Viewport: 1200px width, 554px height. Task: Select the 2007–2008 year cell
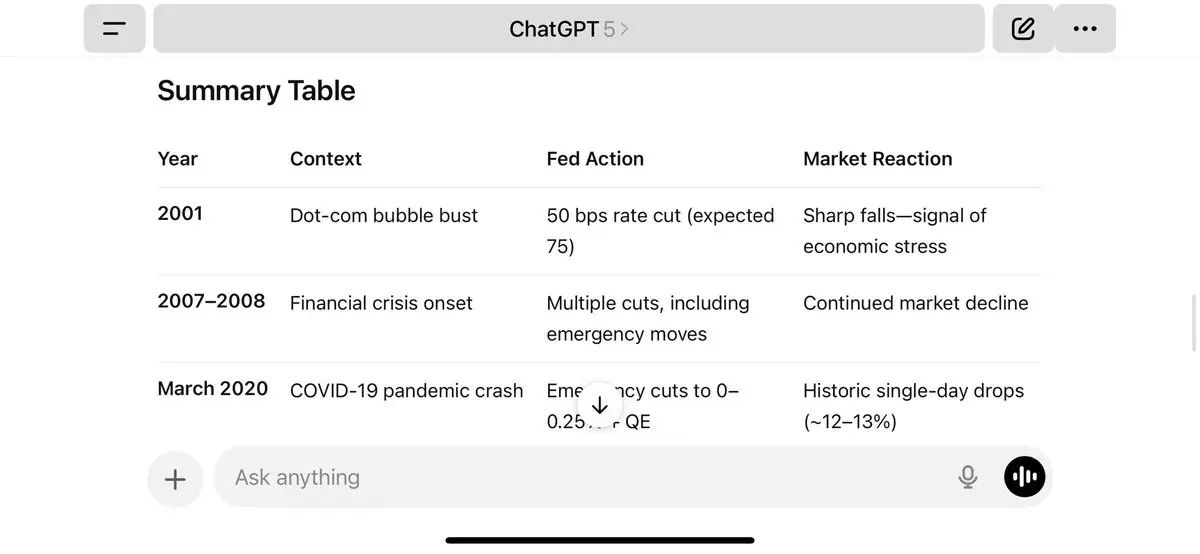pyautogui.click(x=211, y=301)
